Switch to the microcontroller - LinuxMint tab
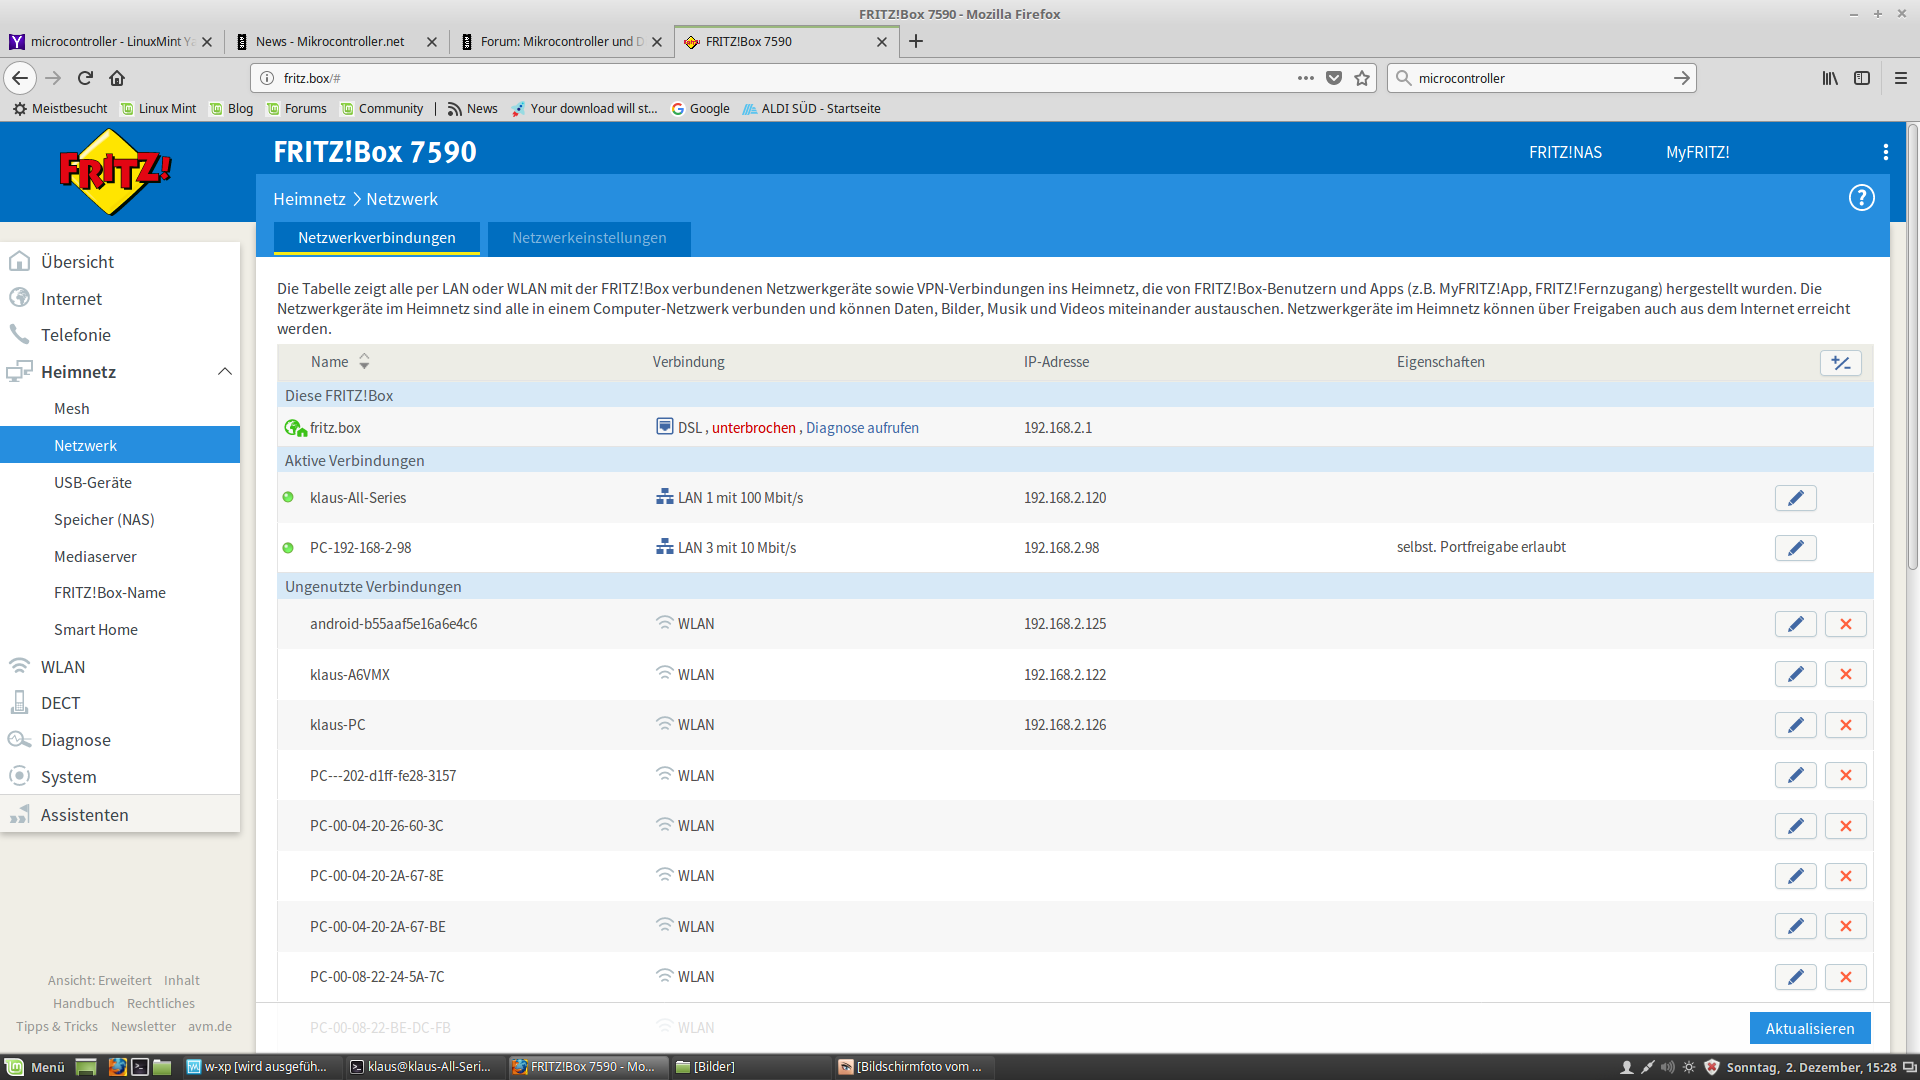Viewport: 1920px width, 1080px height. [111, 41]
